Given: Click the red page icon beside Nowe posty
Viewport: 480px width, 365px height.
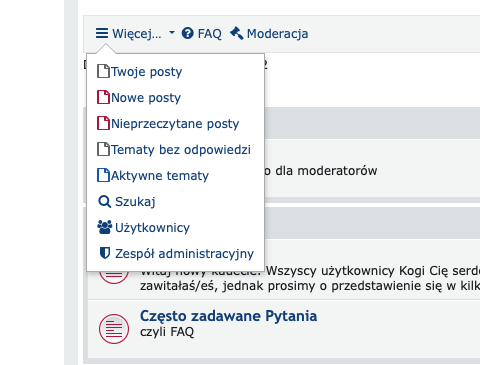Looking at the screenshot, I should pyautogui.click(x=103, y=97).
